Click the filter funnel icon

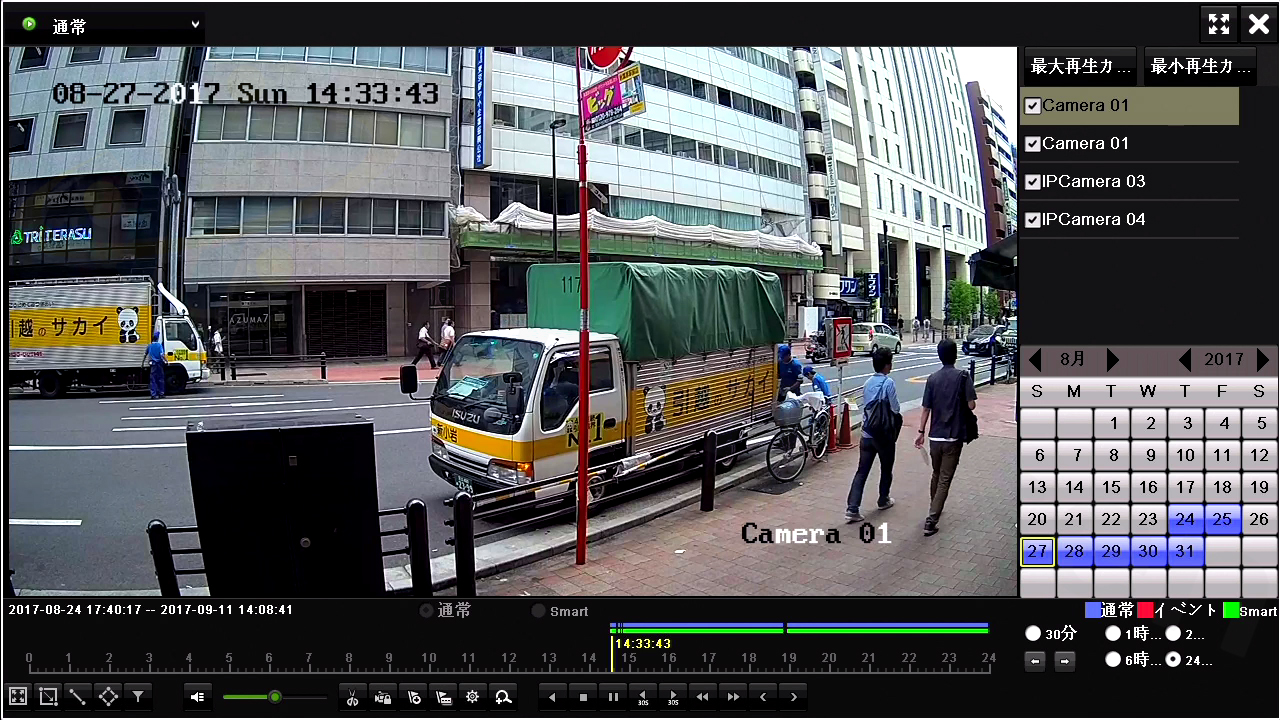point(139,696)
